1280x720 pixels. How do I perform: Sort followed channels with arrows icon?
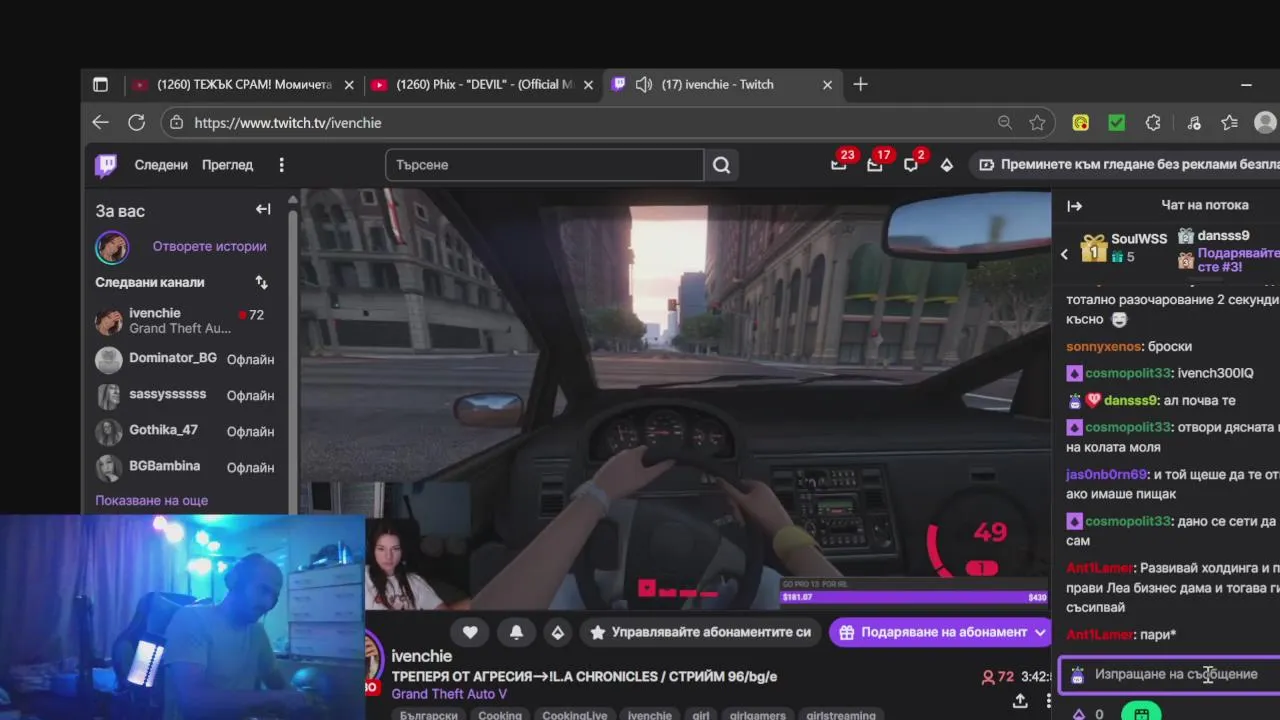click(x=261, y=282)
